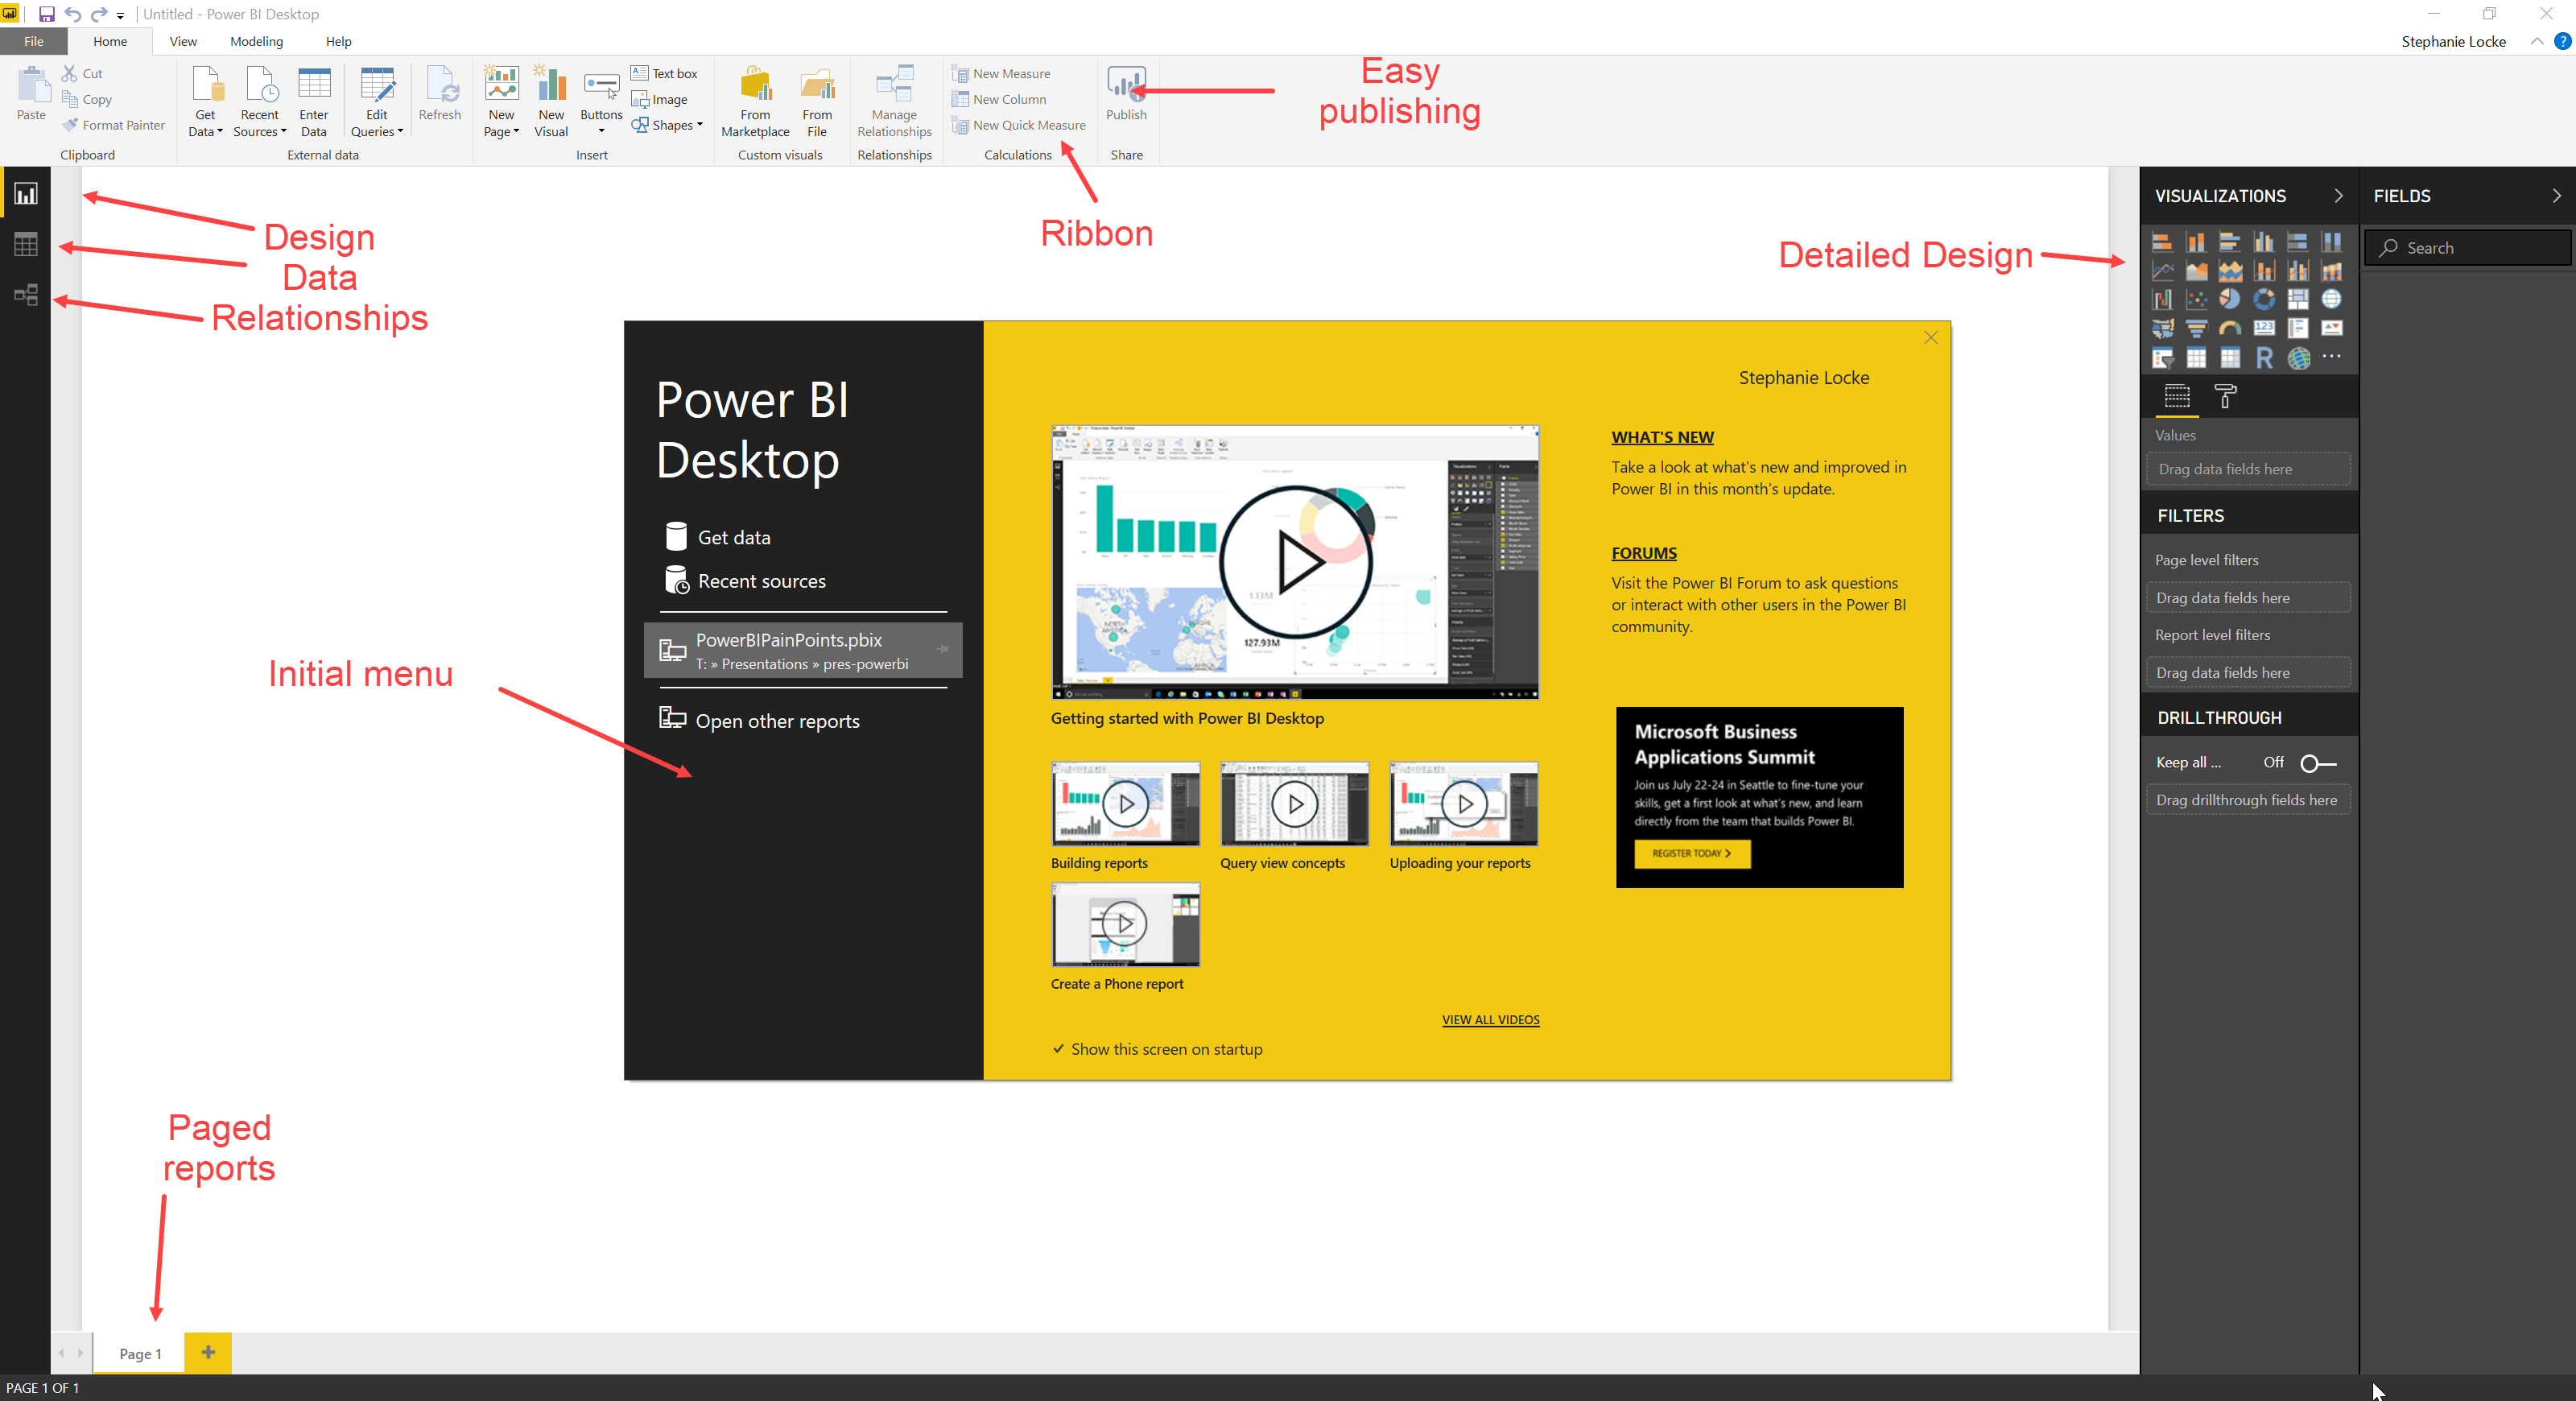Toggle the Keep all filters switch
This screenshot has height=1401, width=2576.
tap(2318, 763)
